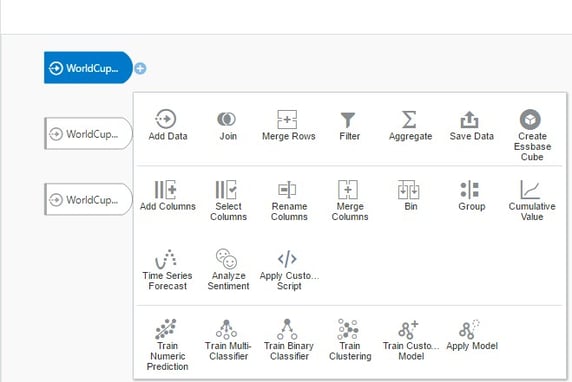Image resolution: width=572 pixels, height=382 pixels.
Task: Add a Filter step
Action: click(349, 125)
